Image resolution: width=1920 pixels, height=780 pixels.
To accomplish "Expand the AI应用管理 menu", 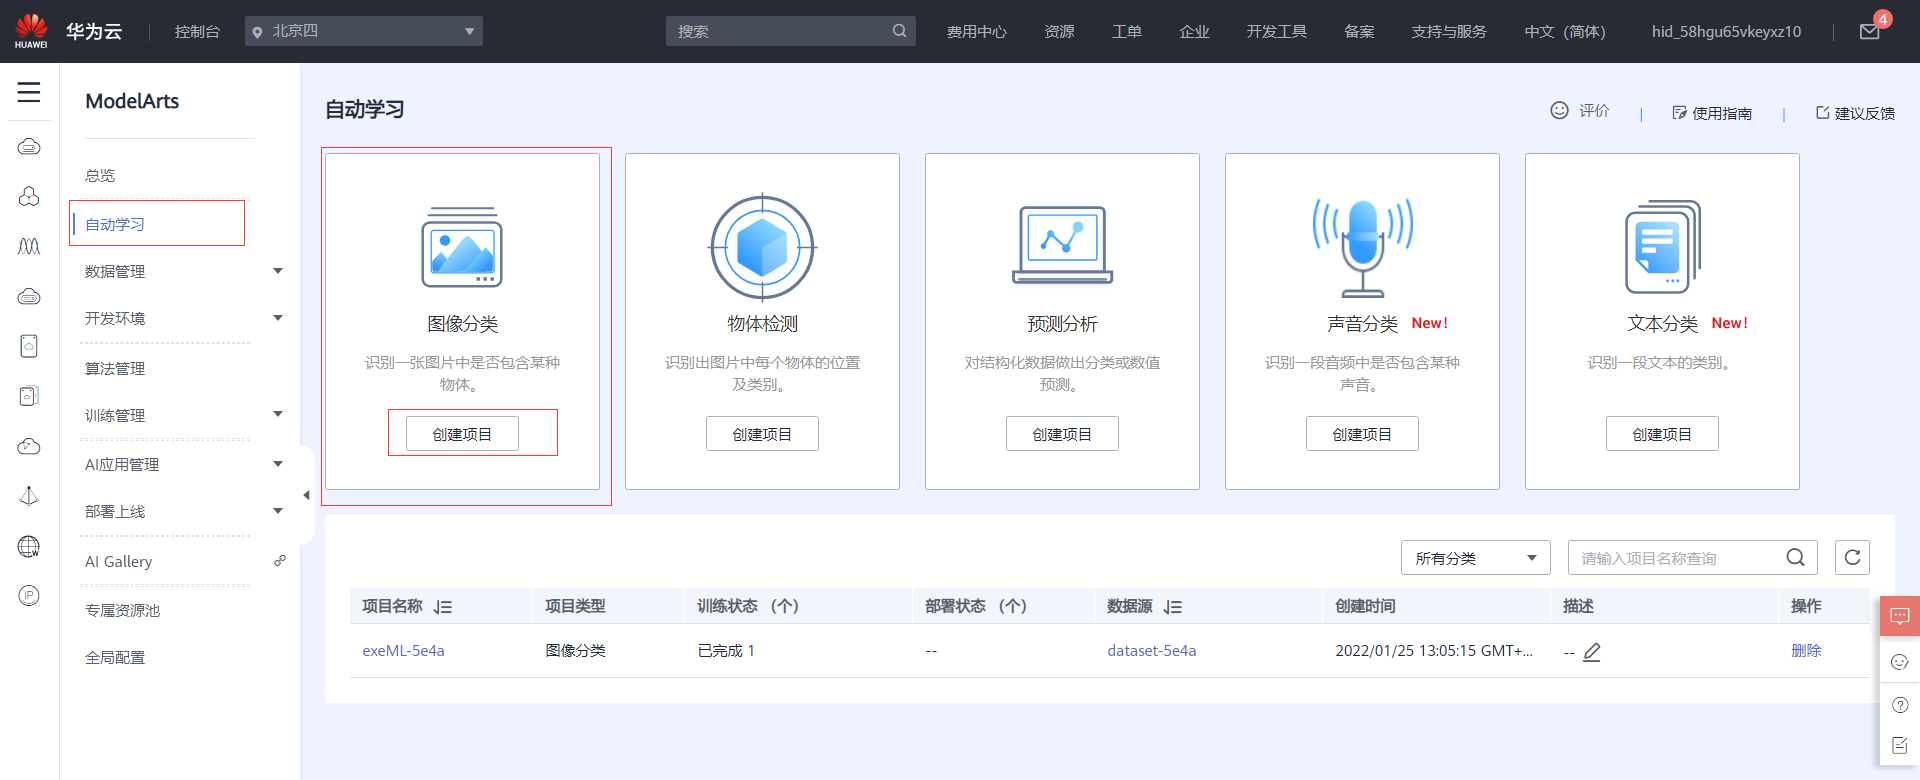I will pos(278,464).
